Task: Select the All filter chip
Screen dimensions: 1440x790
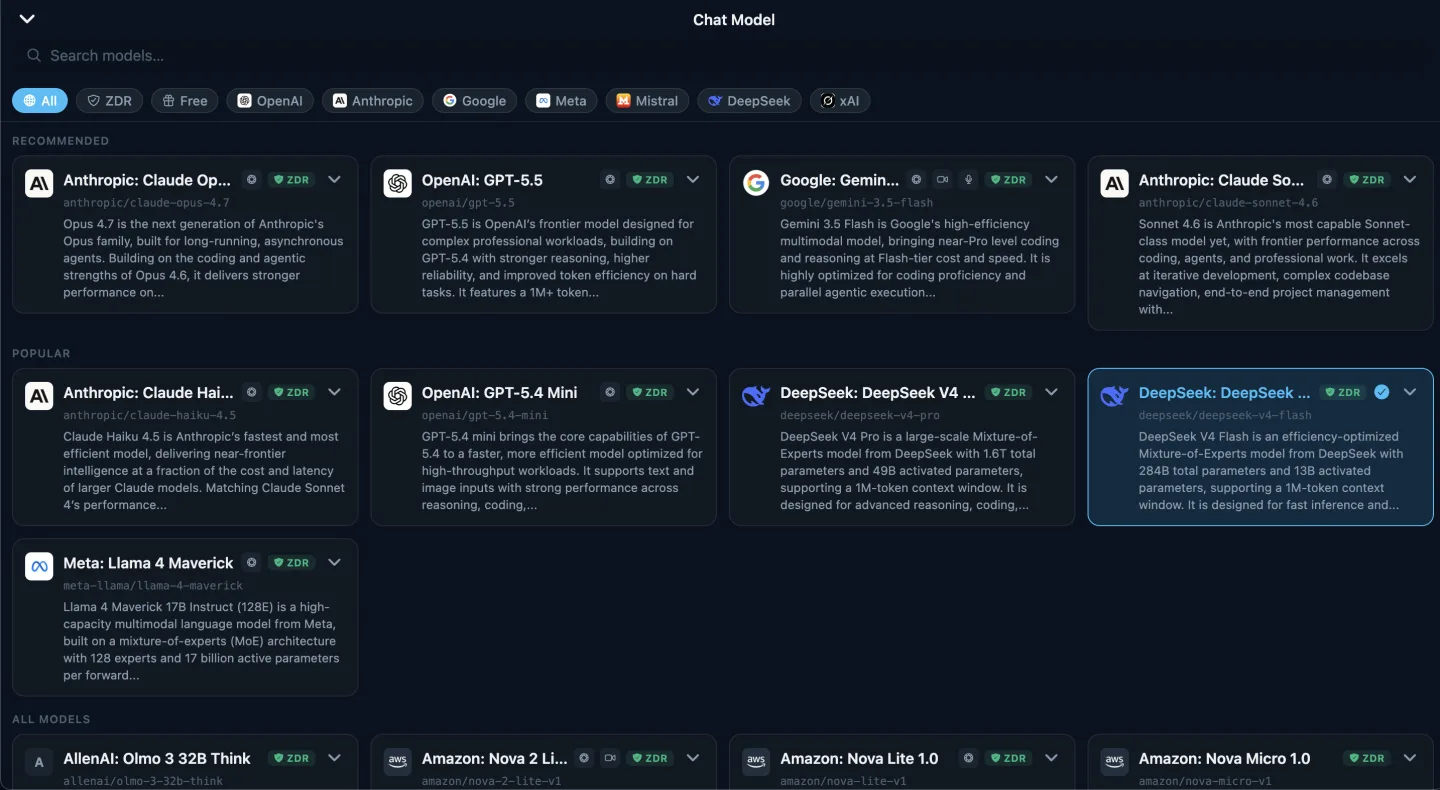Action: (40, 100)
